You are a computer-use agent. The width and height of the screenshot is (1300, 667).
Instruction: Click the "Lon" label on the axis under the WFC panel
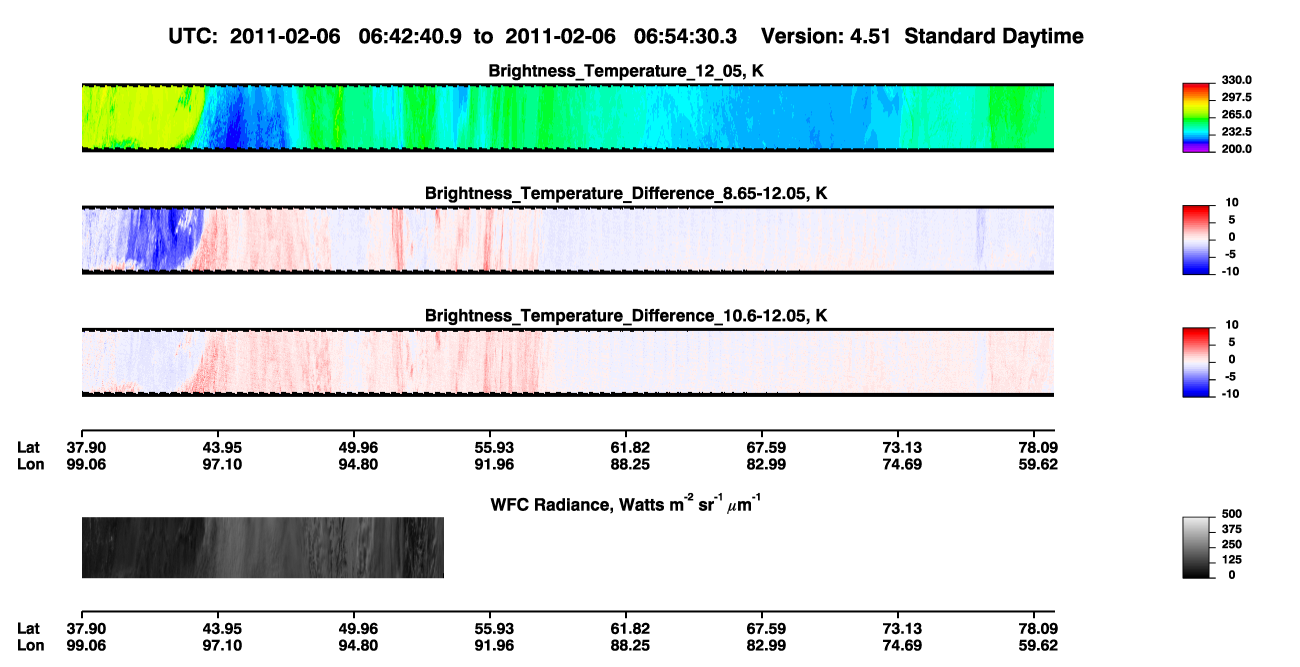click(29, 645)
